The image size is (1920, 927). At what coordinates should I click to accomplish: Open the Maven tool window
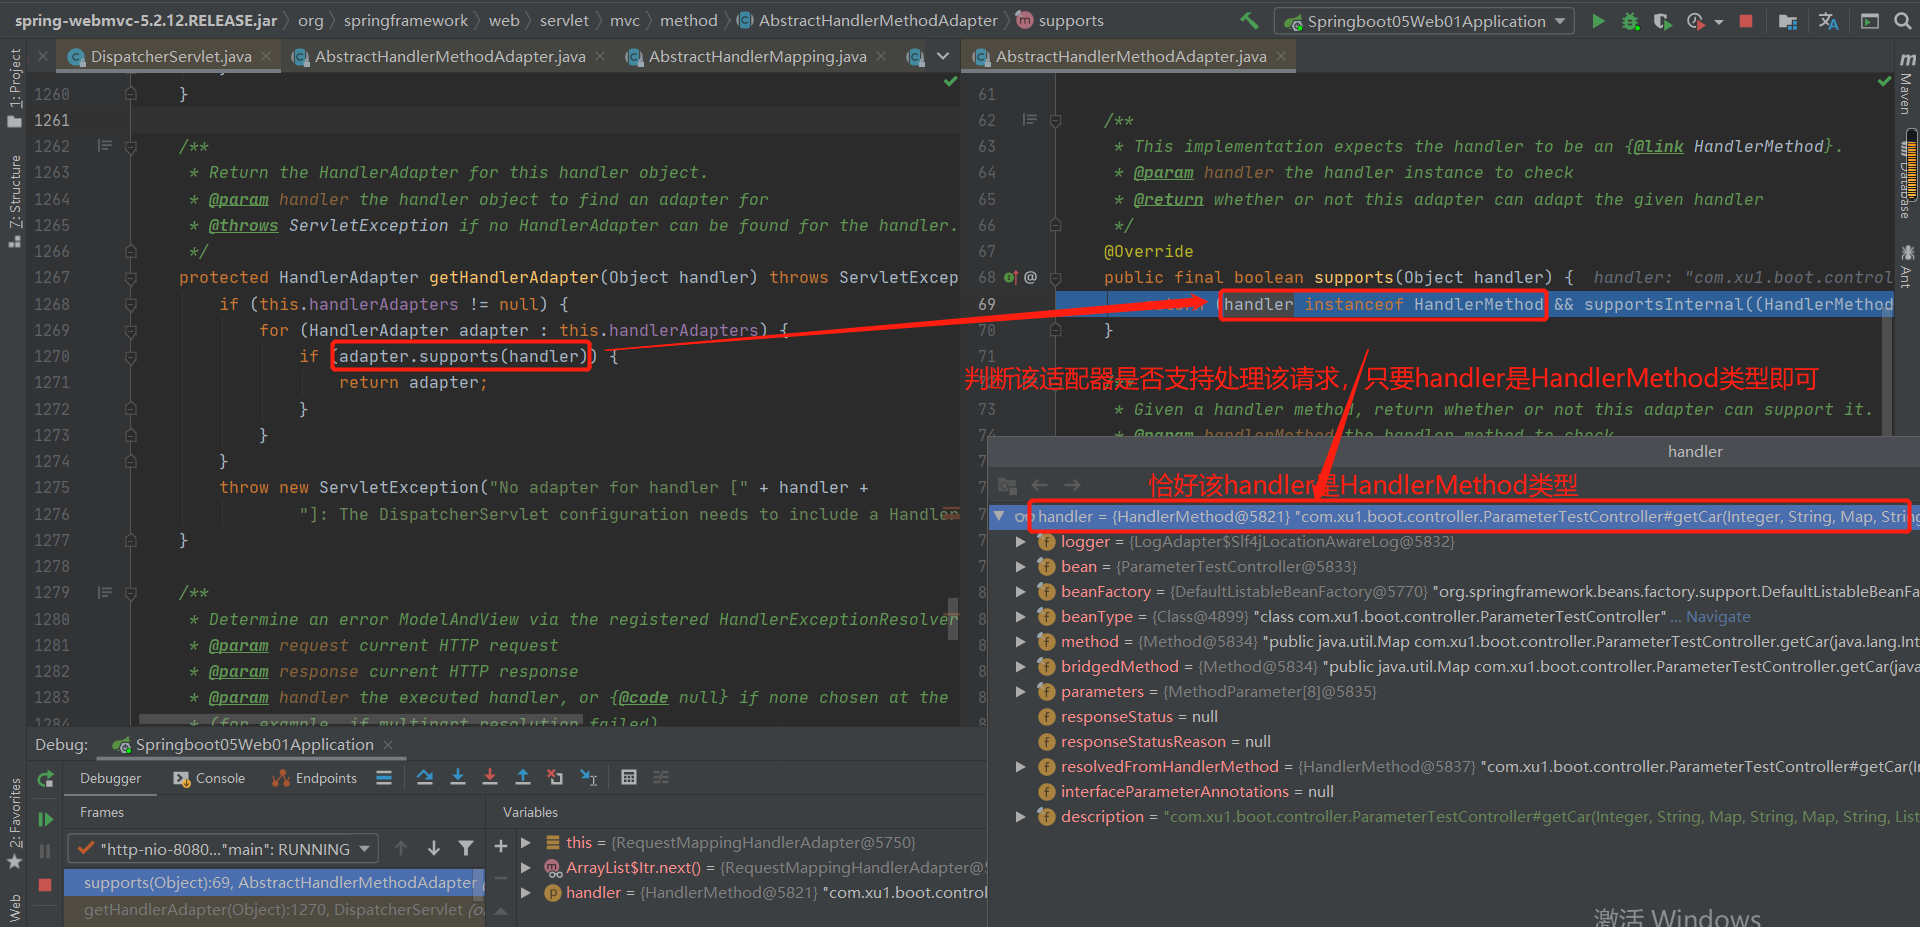[x=1906, y=84]
